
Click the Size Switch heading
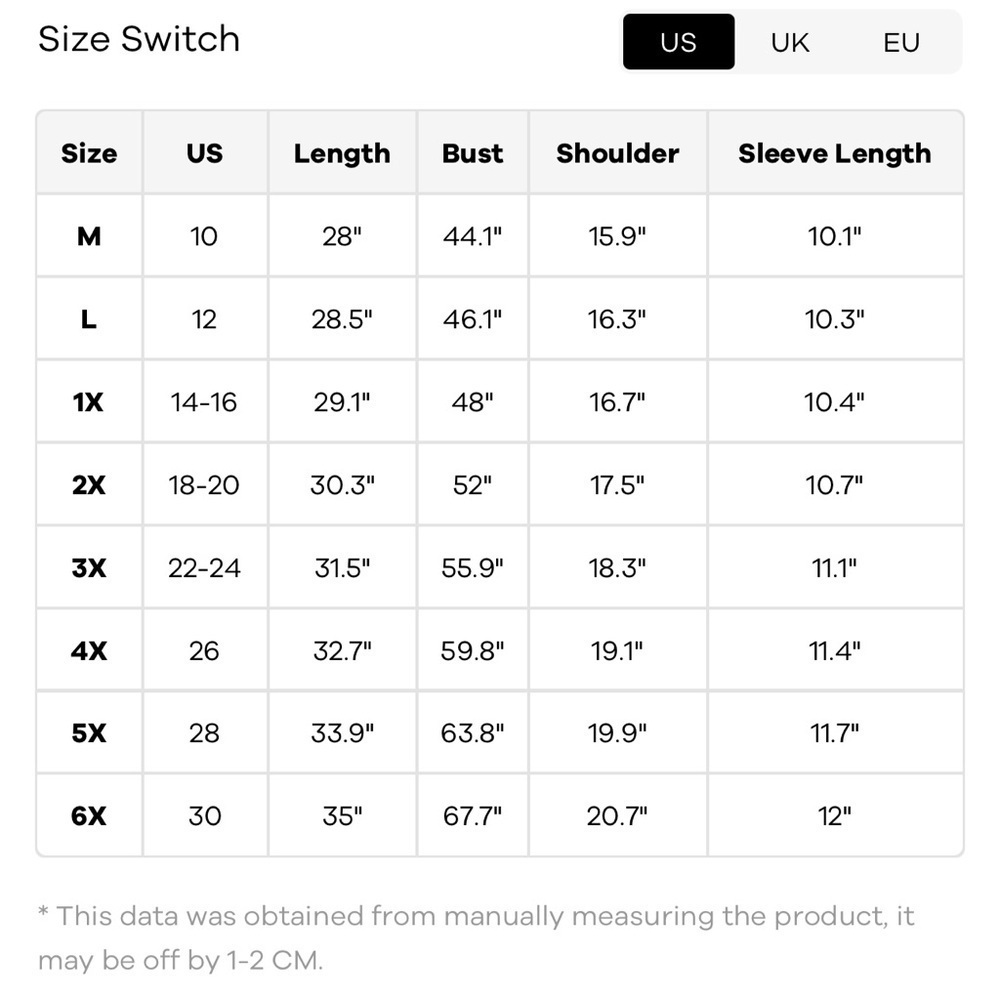(139, 39)
